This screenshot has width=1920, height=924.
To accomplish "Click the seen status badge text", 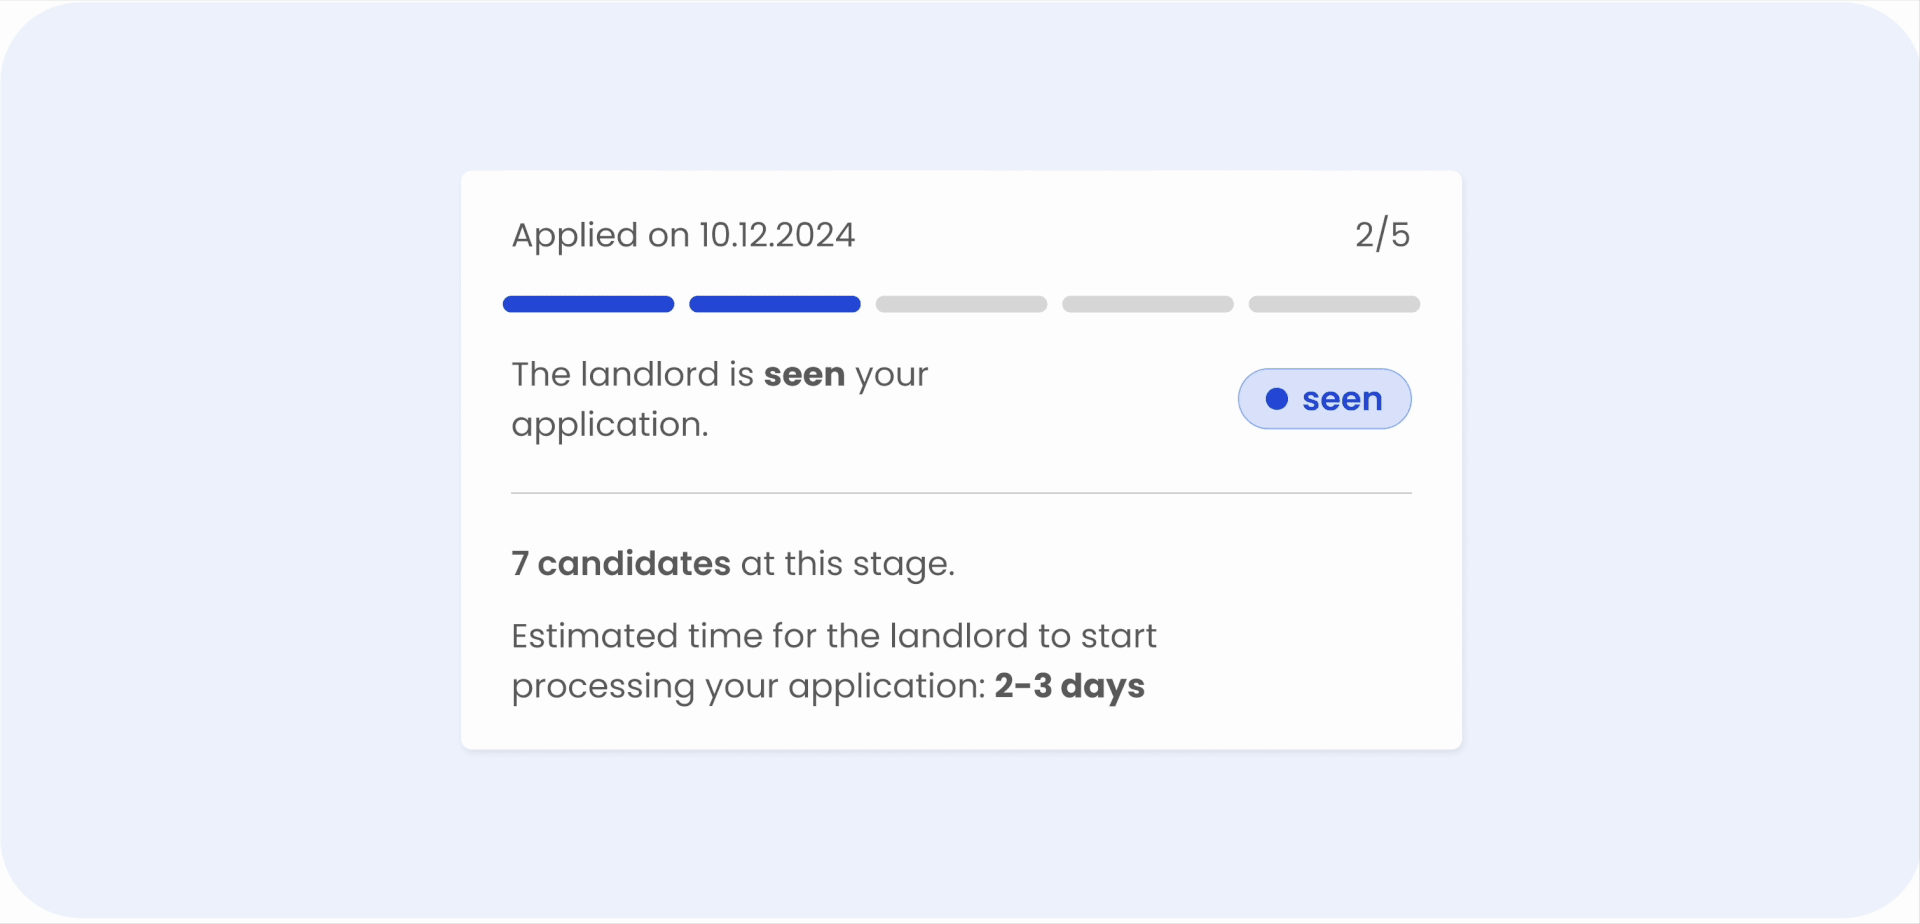I will pyautogui.click(x=1342, y=399).
